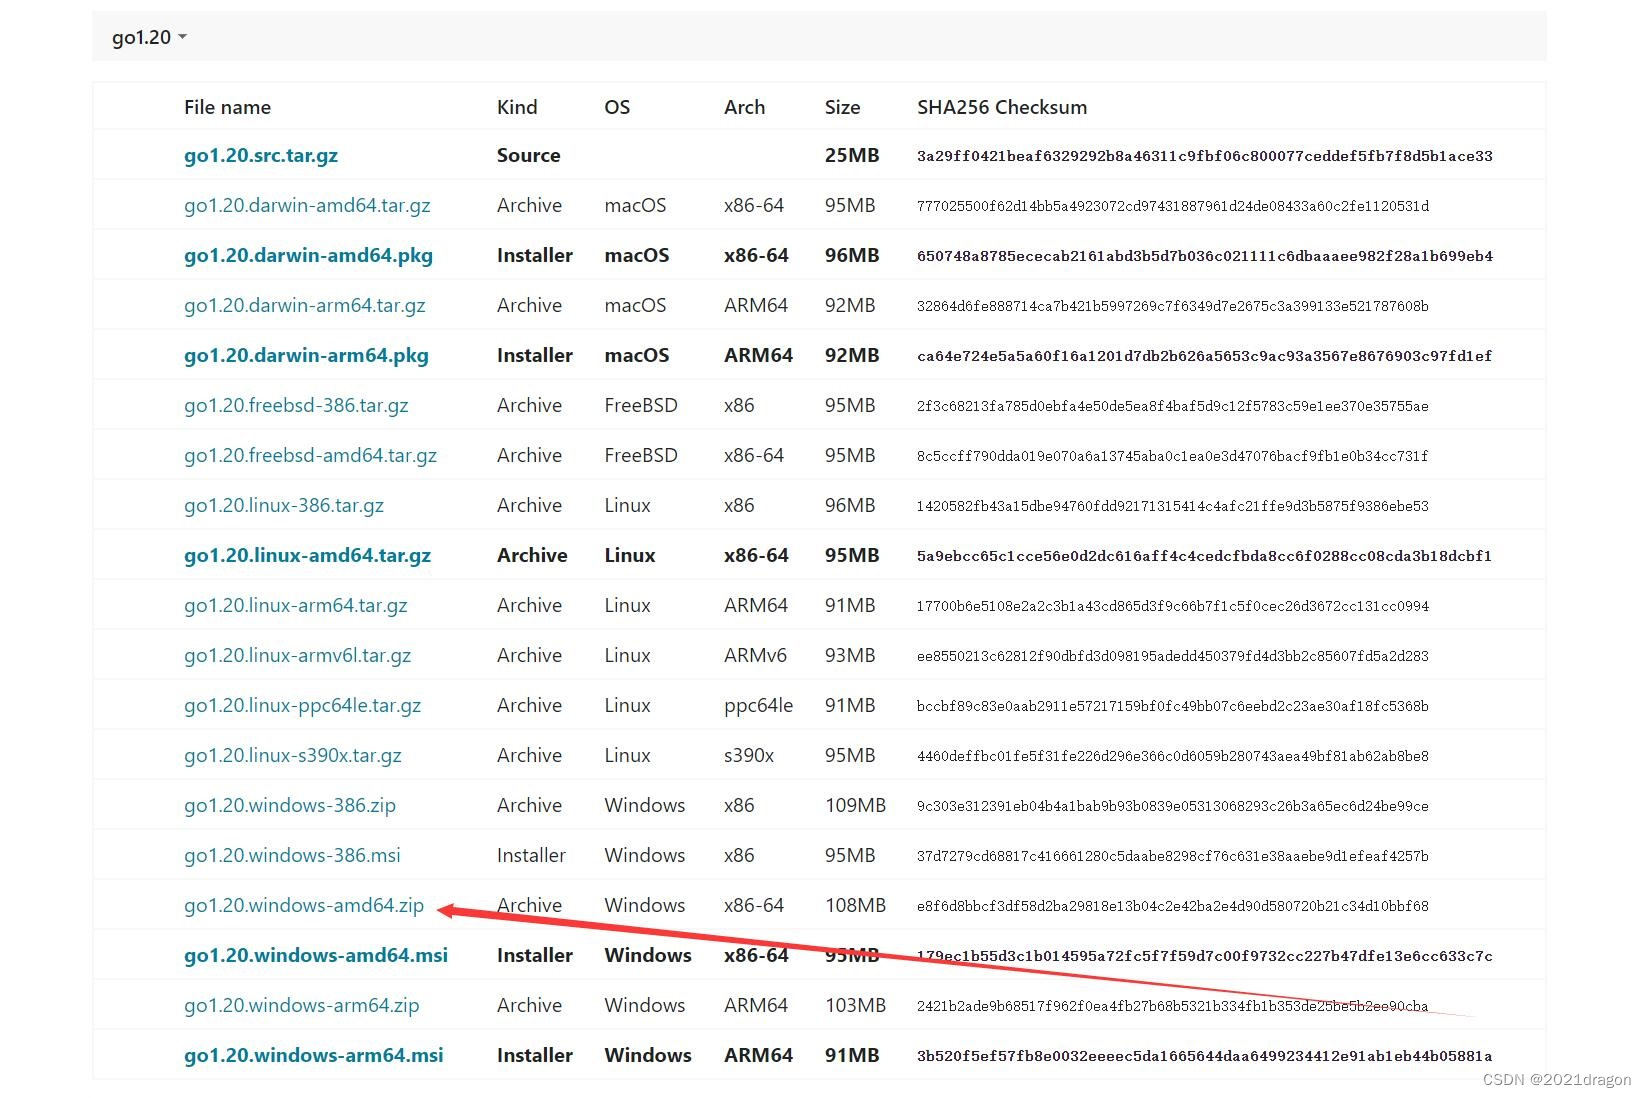Image resolution: width=1646 pixels, height=1098 pixels.
Task: Select checksum starting with e8f6d8bbcf3d
Action: click(x=1173, y=906)
